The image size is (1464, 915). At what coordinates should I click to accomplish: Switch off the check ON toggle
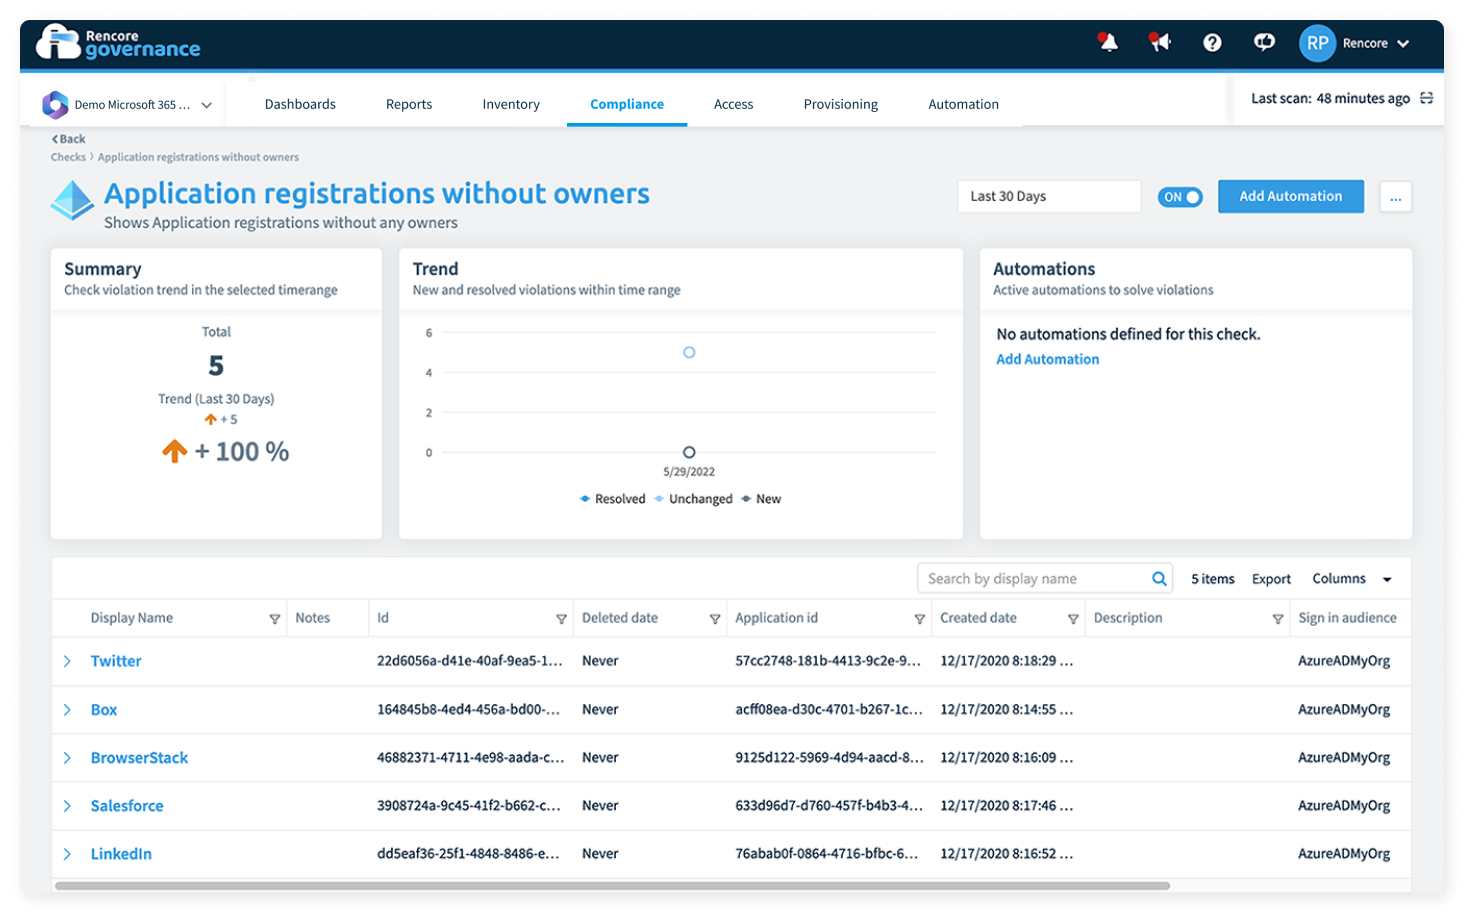(1180, 197)
